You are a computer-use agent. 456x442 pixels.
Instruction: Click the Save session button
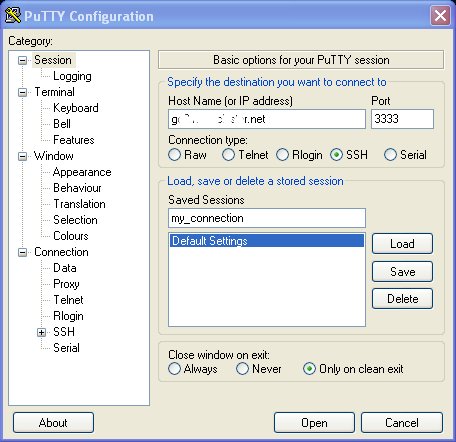402,272
